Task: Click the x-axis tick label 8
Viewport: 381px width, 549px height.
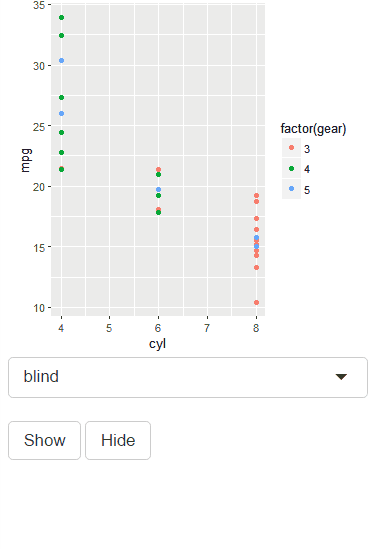Action: point(256,328)
